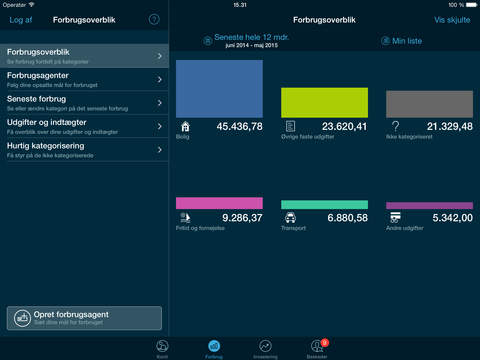Tap the Fritid og fornøjelse sailboat icon

click(x=185, y=218)
